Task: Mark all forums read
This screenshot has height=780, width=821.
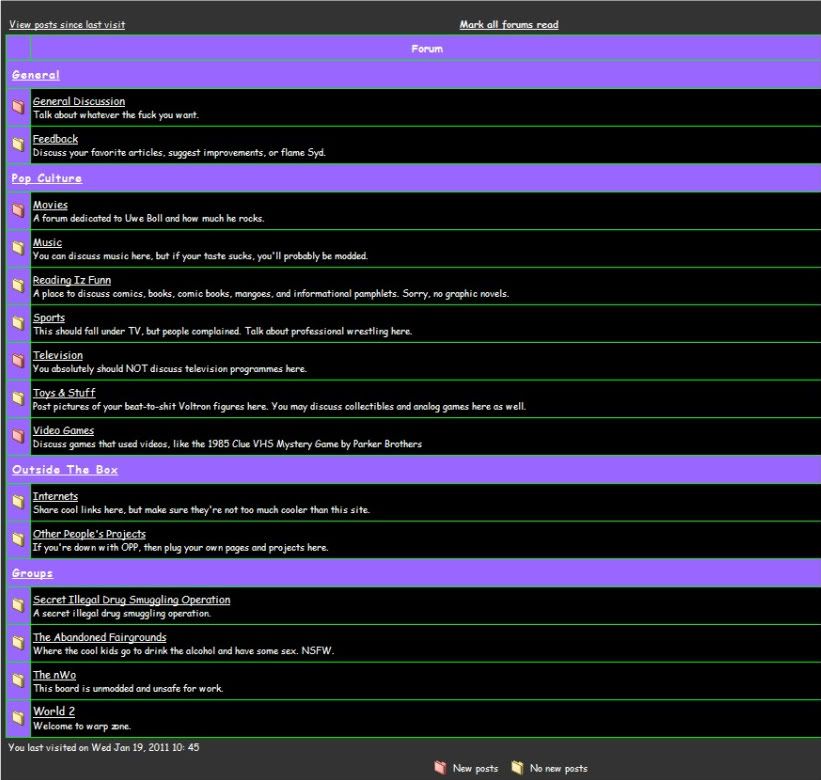Action: click(x=509, y=25)
